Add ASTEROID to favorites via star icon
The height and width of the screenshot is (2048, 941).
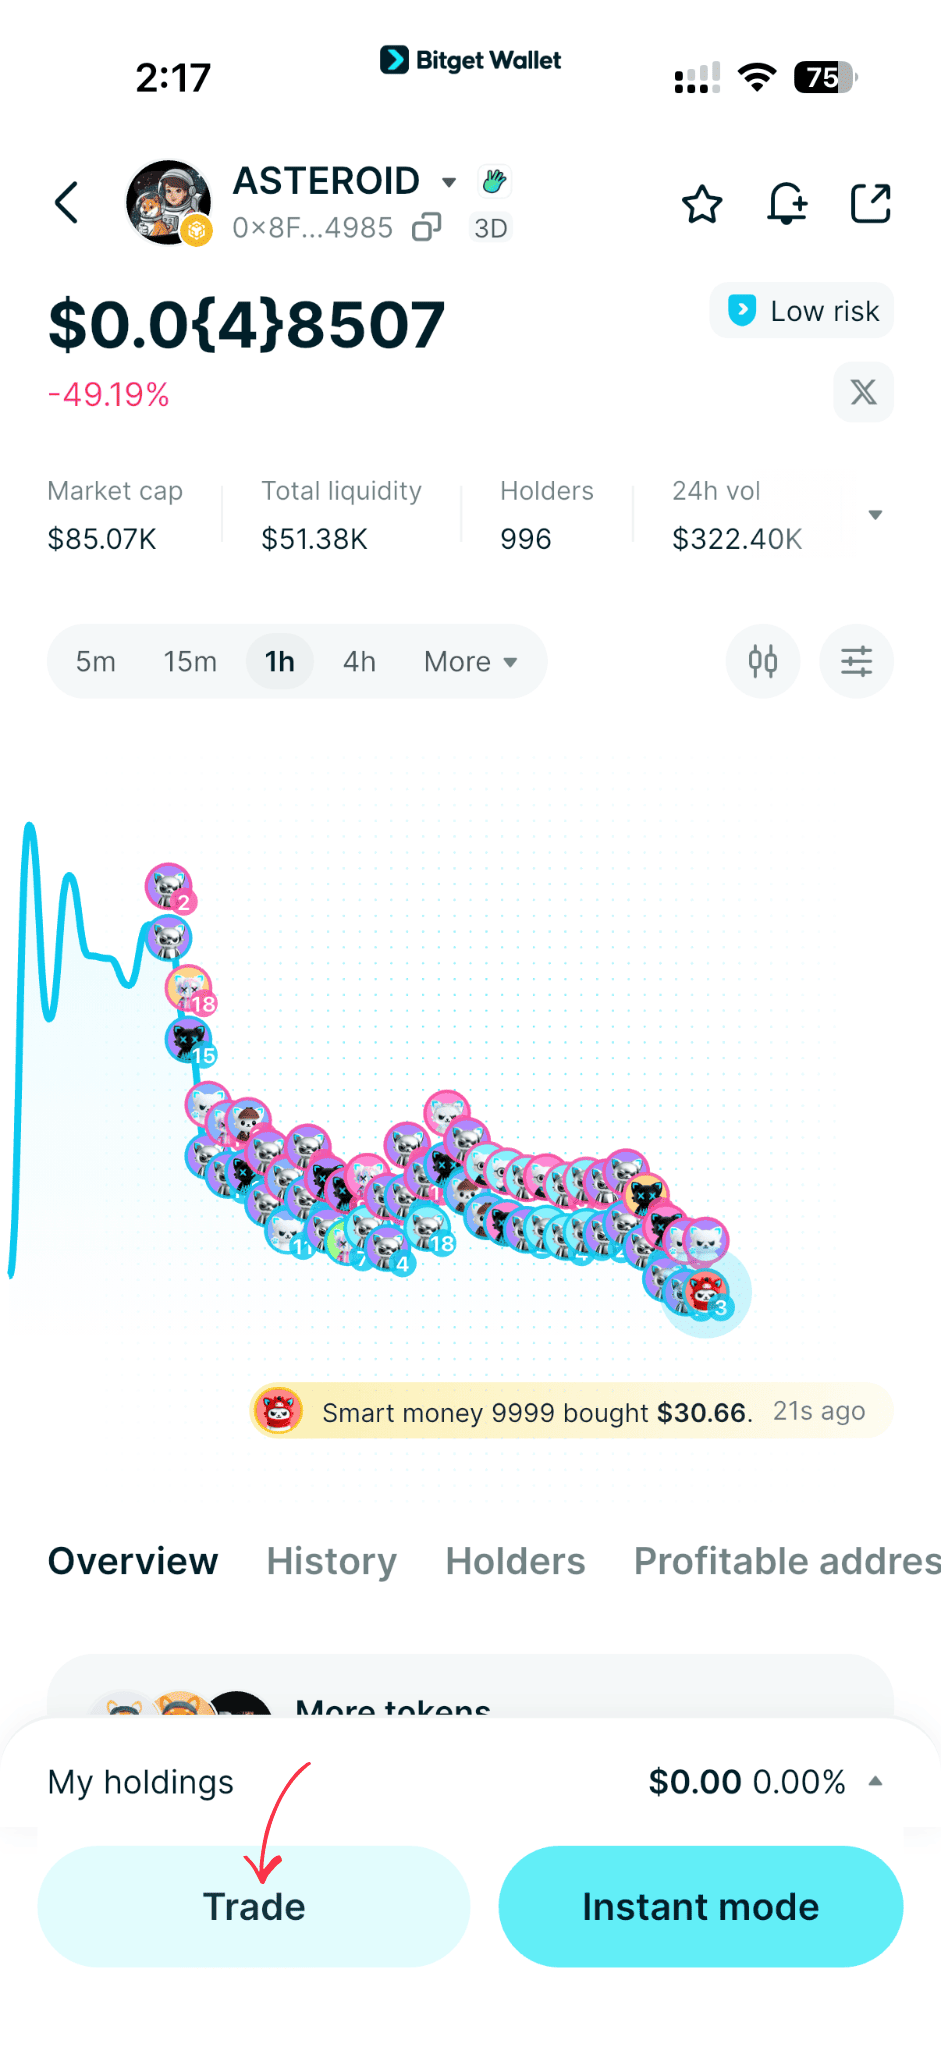pos(702,203)
